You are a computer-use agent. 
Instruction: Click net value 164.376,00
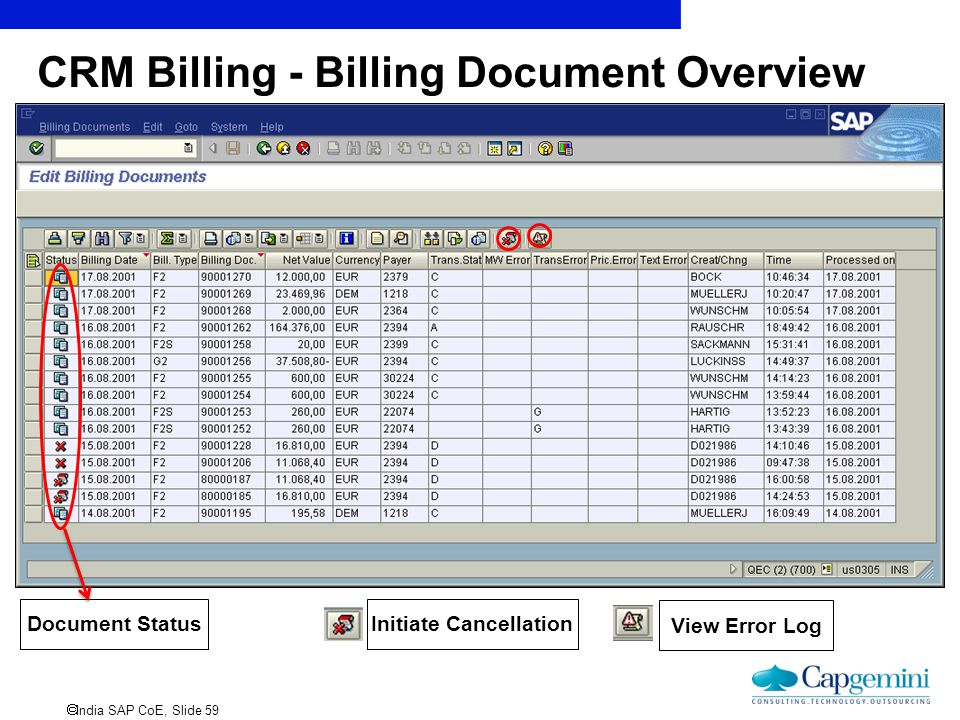(298, 328)
